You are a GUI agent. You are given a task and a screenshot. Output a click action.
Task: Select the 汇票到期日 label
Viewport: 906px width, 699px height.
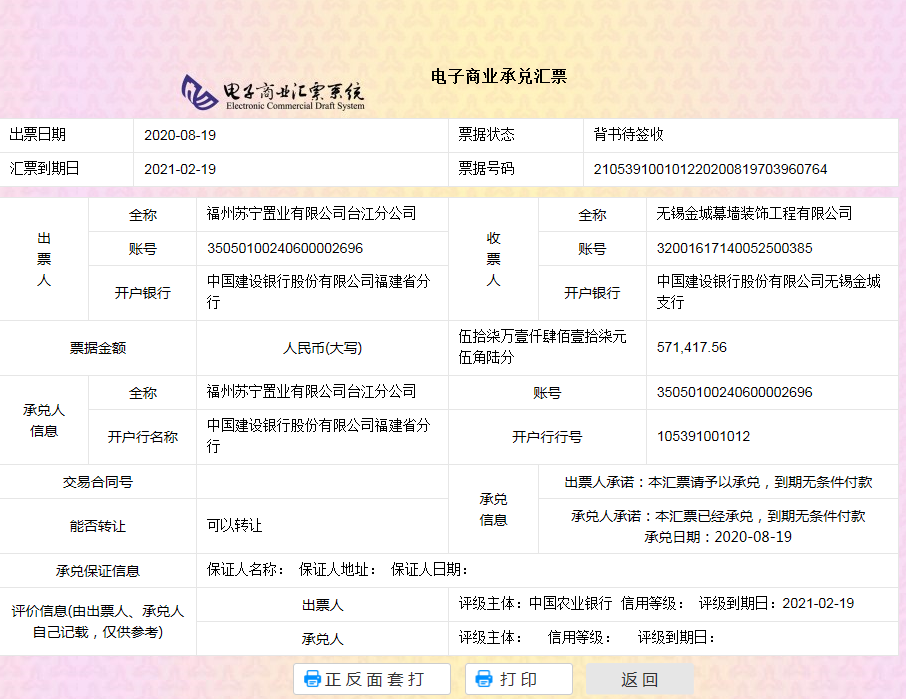[x=44, y=169]
